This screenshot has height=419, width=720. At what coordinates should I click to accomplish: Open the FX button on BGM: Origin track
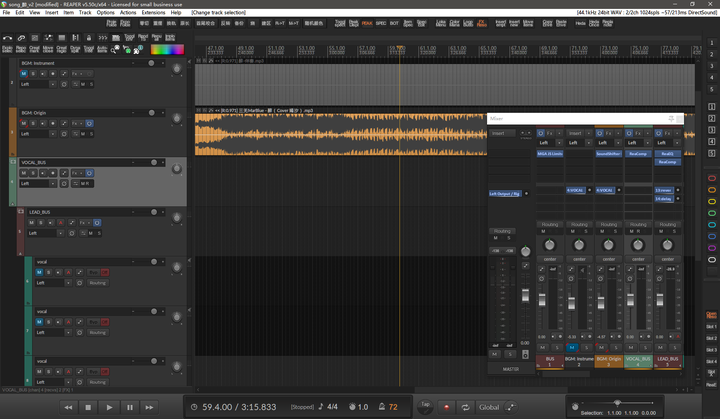point(76,124)
